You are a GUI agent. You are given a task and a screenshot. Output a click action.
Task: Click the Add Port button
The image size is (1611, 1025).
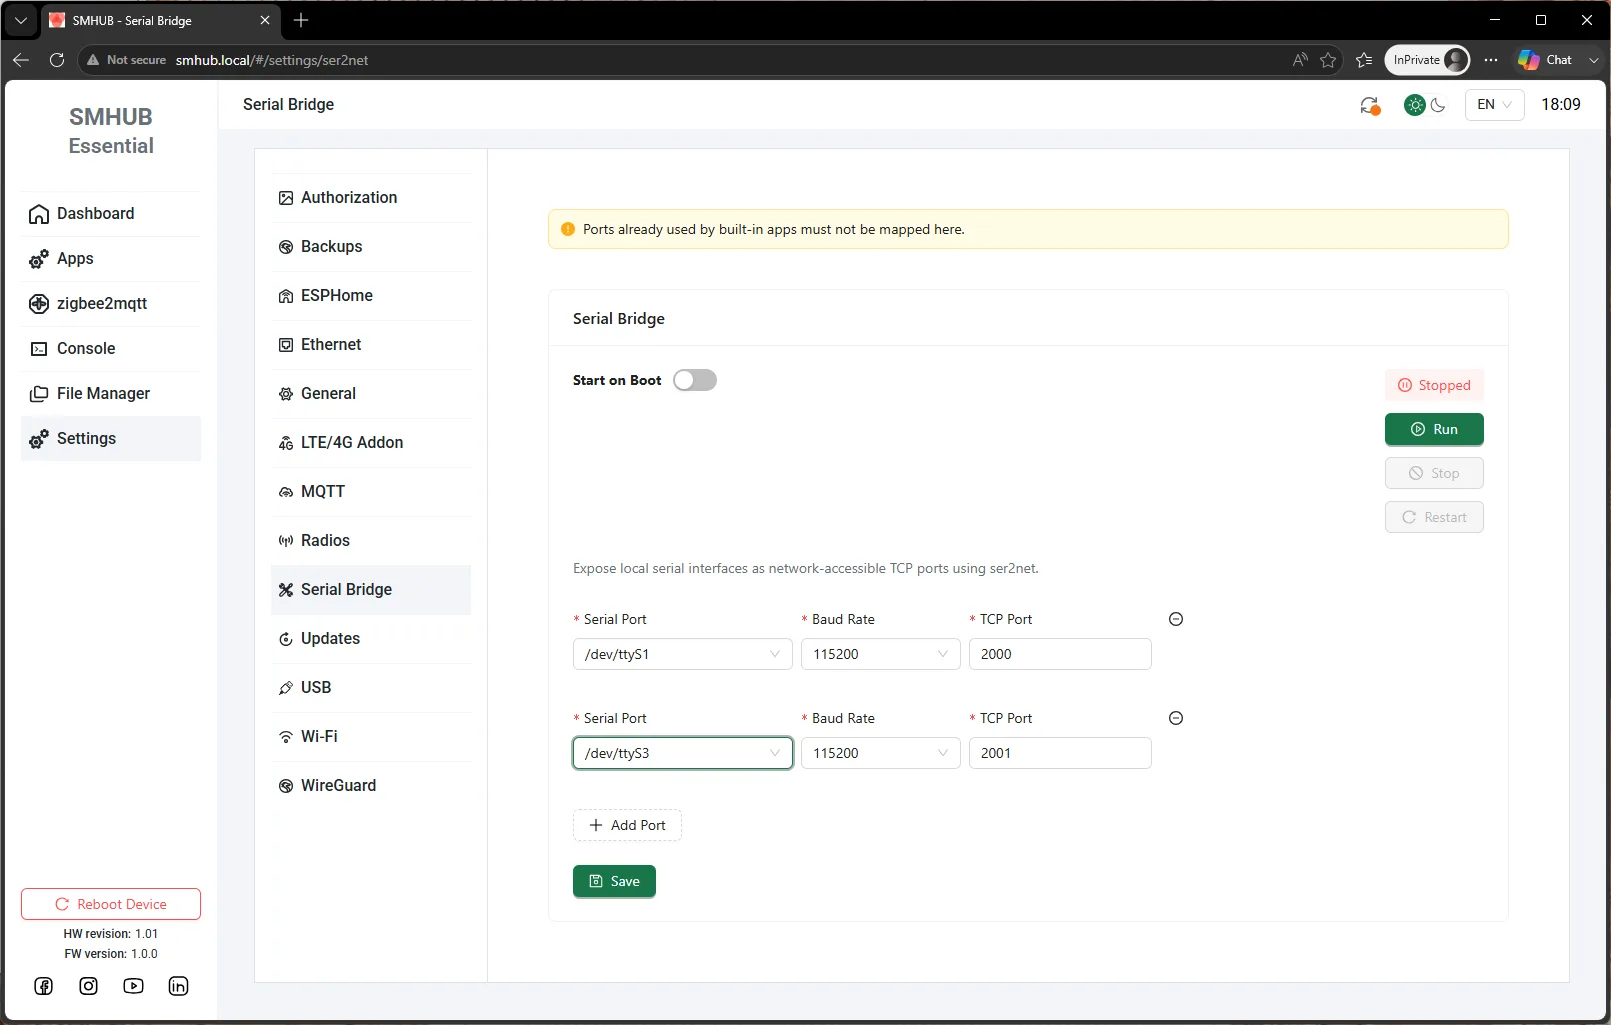click(x=627, y=825)
